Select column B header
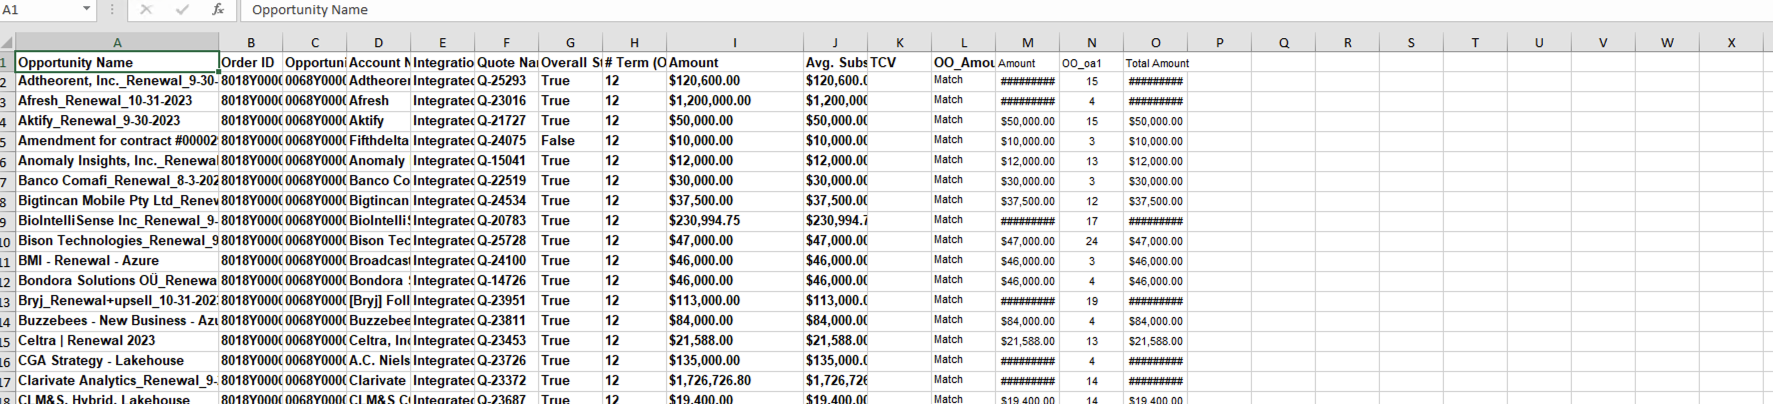Screen dimensions: 1773x404 coord(251,43)
